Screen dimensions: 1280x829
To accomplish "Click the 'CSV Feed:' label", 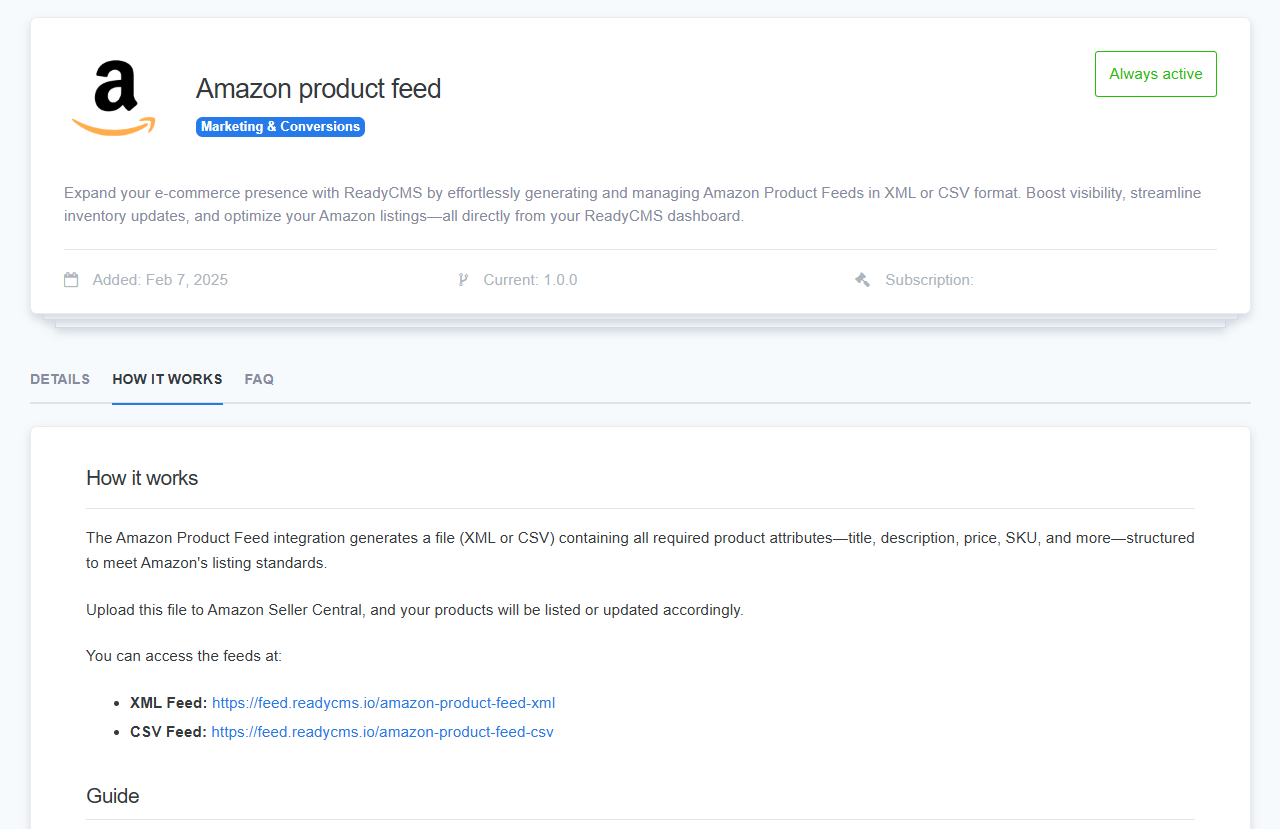I will (168, 732).
